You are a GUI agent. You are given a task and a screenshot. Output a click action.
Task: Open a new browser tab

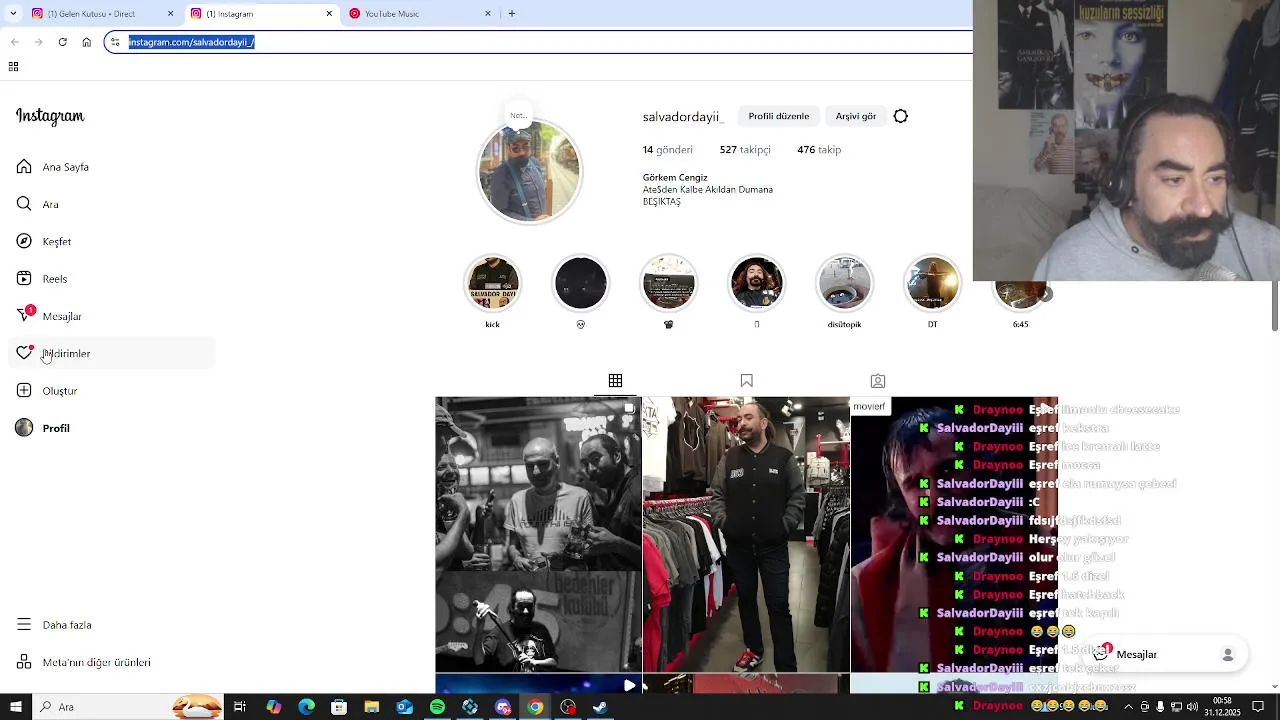512,14
